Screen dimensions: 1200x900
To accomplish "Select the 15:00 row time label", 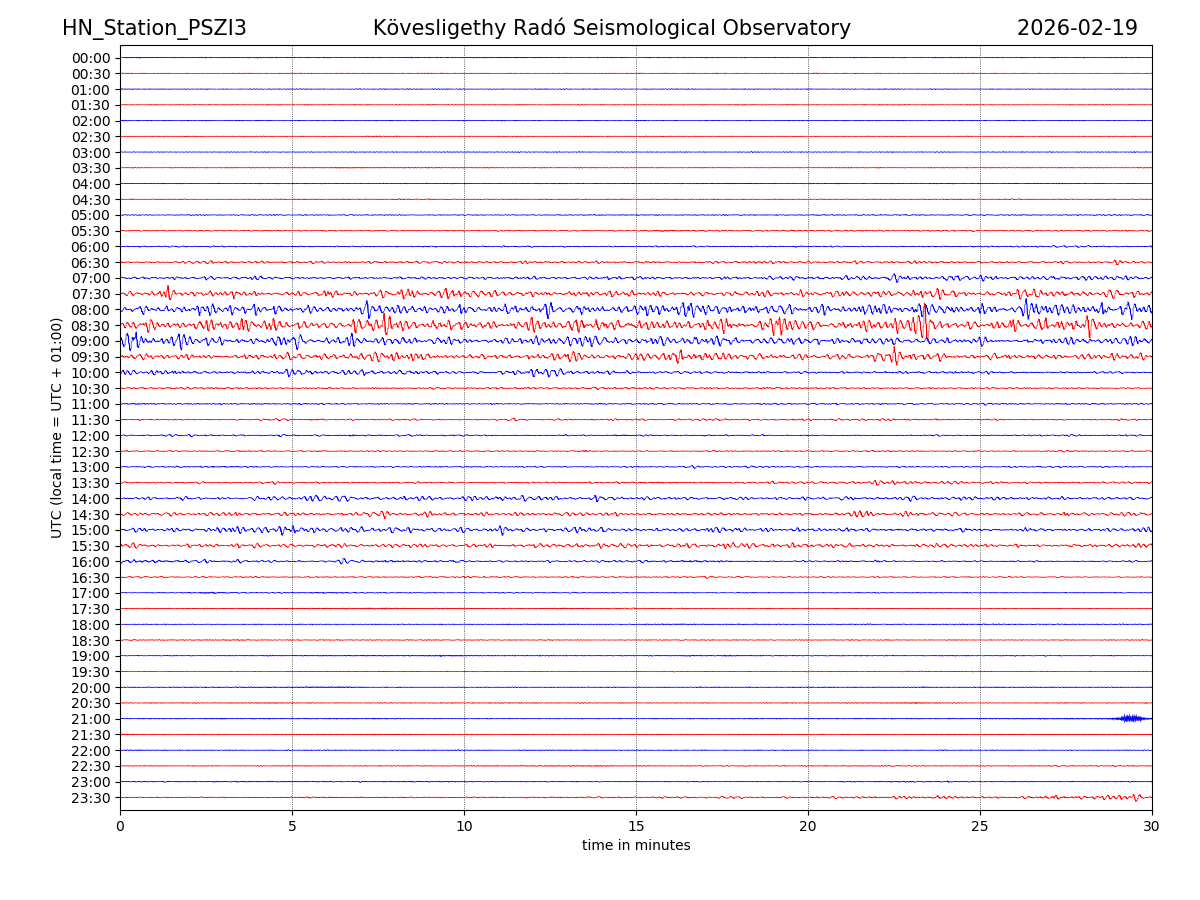I will (x=90, y=530).
